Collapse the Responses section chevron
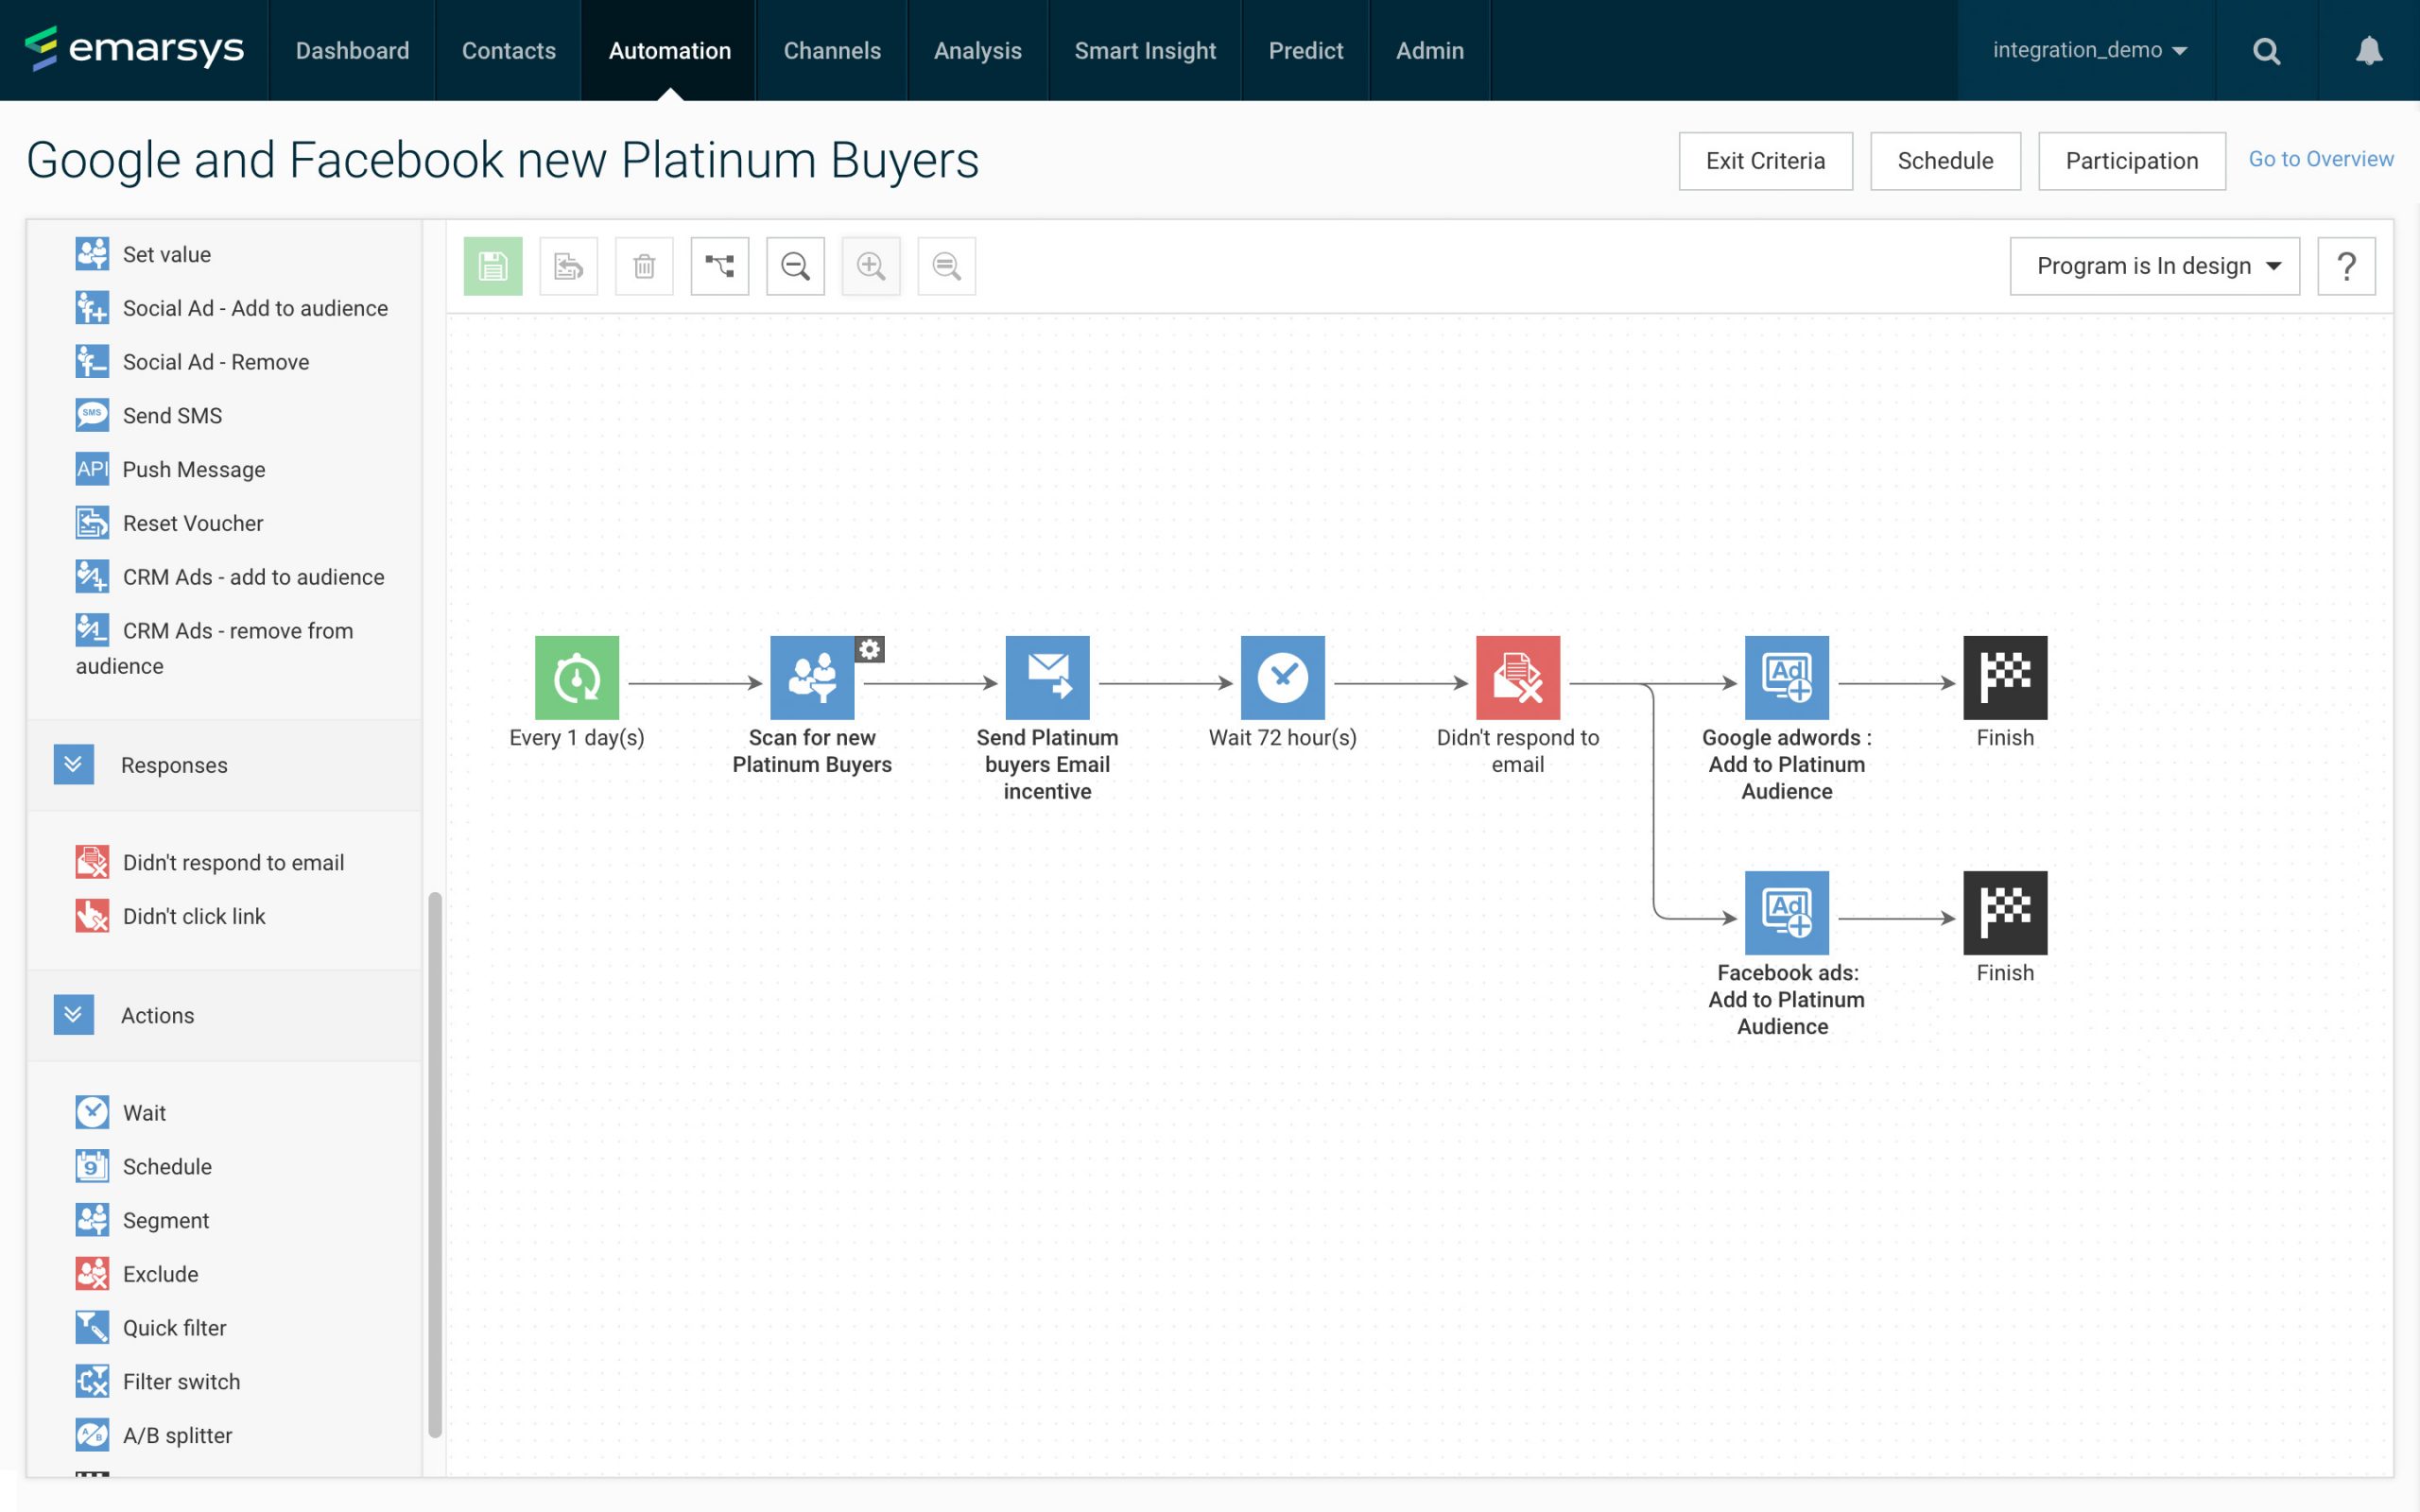Image resolution: width=2420 pixels, height=1512 pixels. (x=73, y=764)
